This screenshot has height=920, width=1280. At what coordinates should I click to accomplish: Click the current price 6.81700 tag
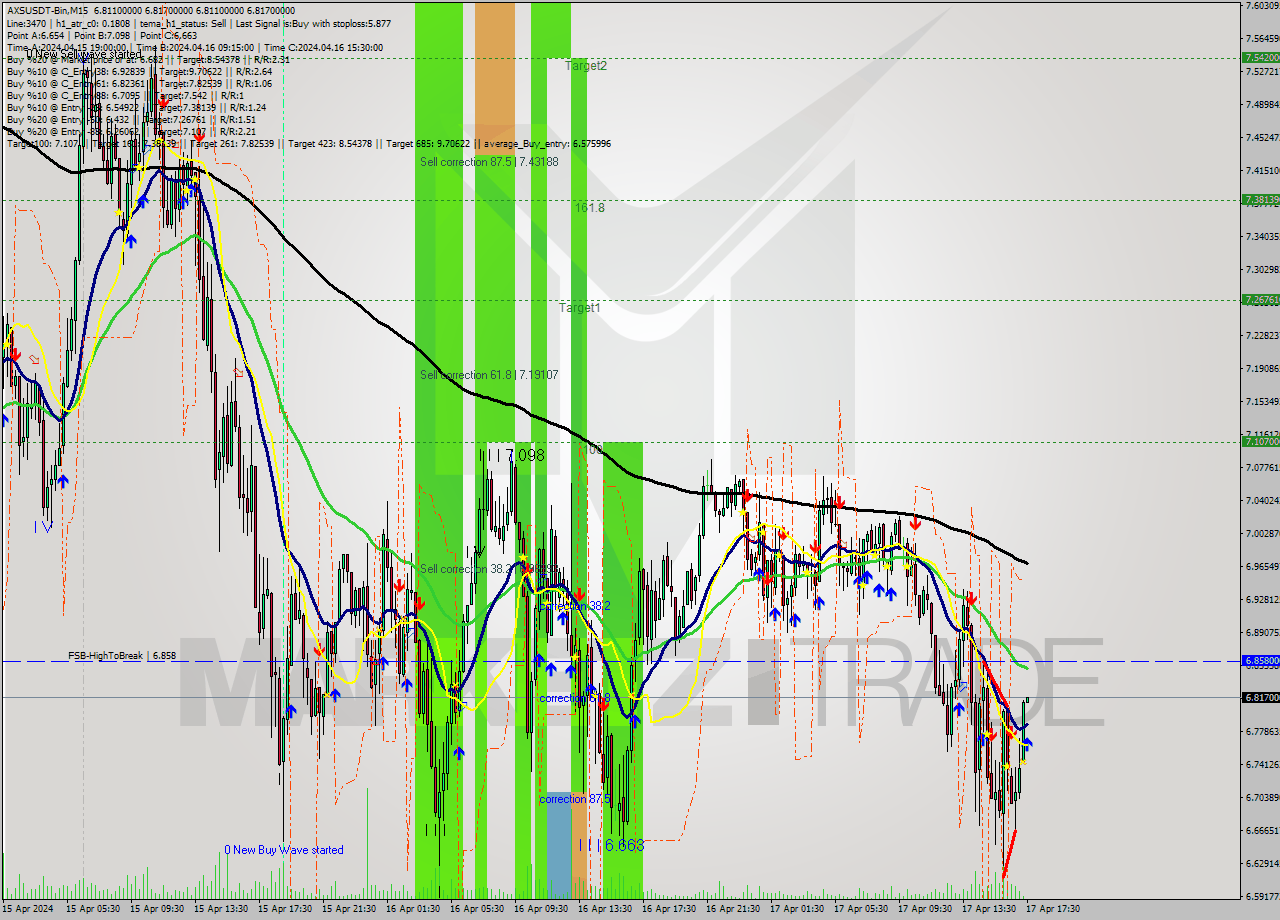click(1260, 697)
